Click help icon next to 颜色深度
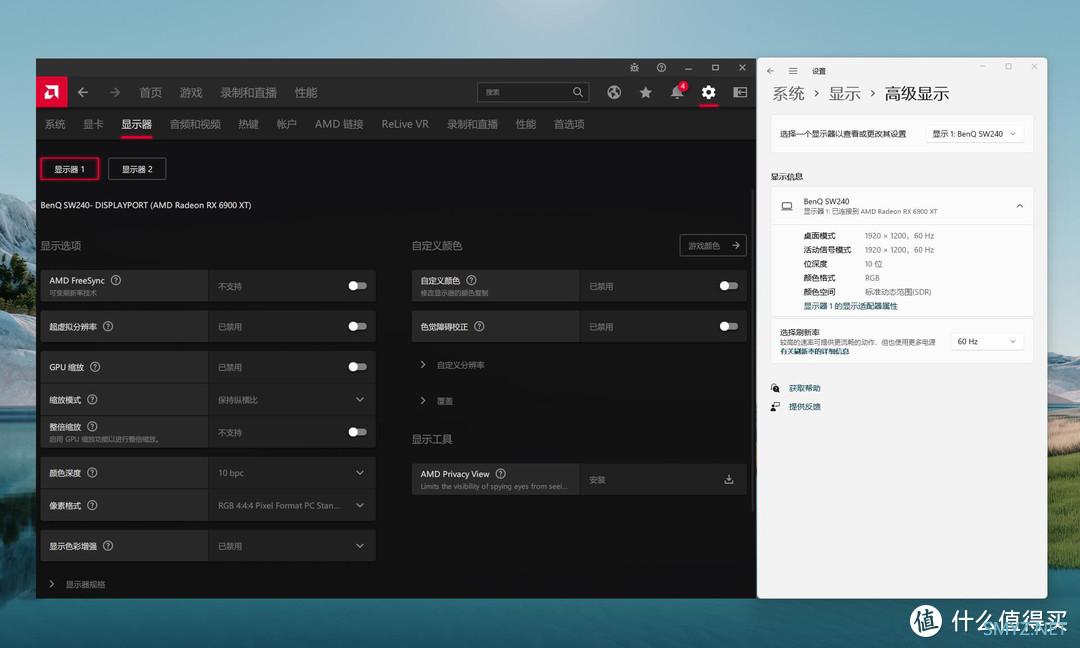This screenshot has height=648, width=1080. 92,472
